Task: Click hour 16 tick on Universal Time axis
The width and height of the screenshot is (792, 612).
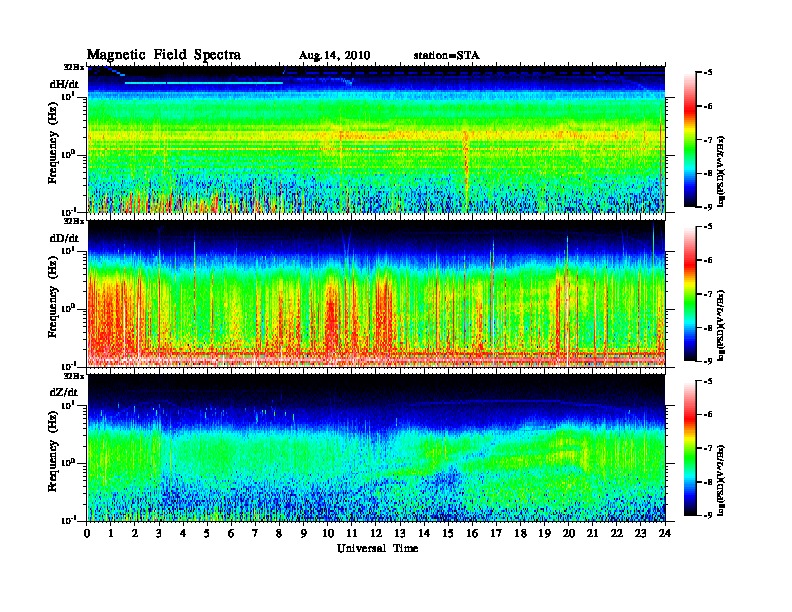Action: tap(472, 533)
